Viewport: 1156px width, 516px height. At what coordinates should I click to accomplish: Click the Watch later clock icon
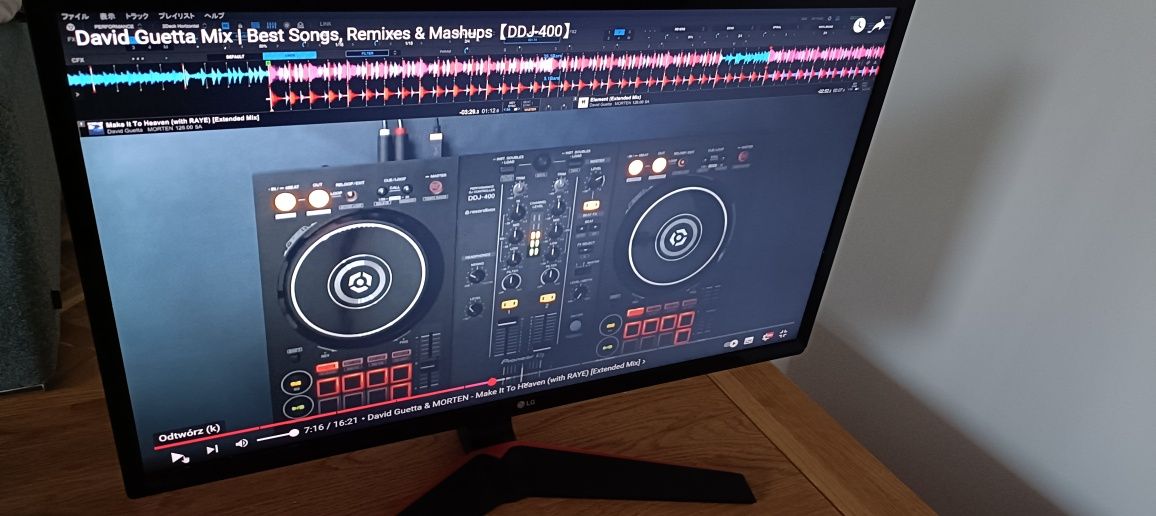[x=860, y=25]
